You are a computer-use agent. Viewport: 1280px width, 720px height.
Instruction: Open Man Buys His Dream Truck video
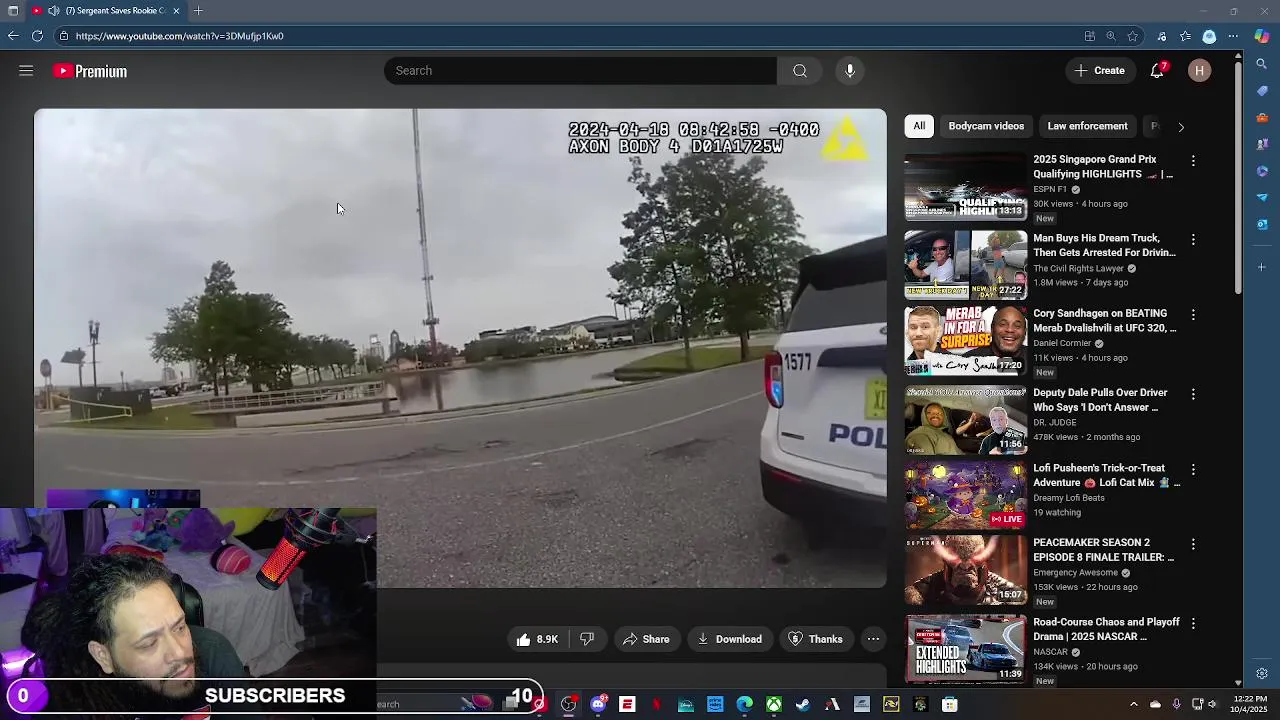(1104, 245)
